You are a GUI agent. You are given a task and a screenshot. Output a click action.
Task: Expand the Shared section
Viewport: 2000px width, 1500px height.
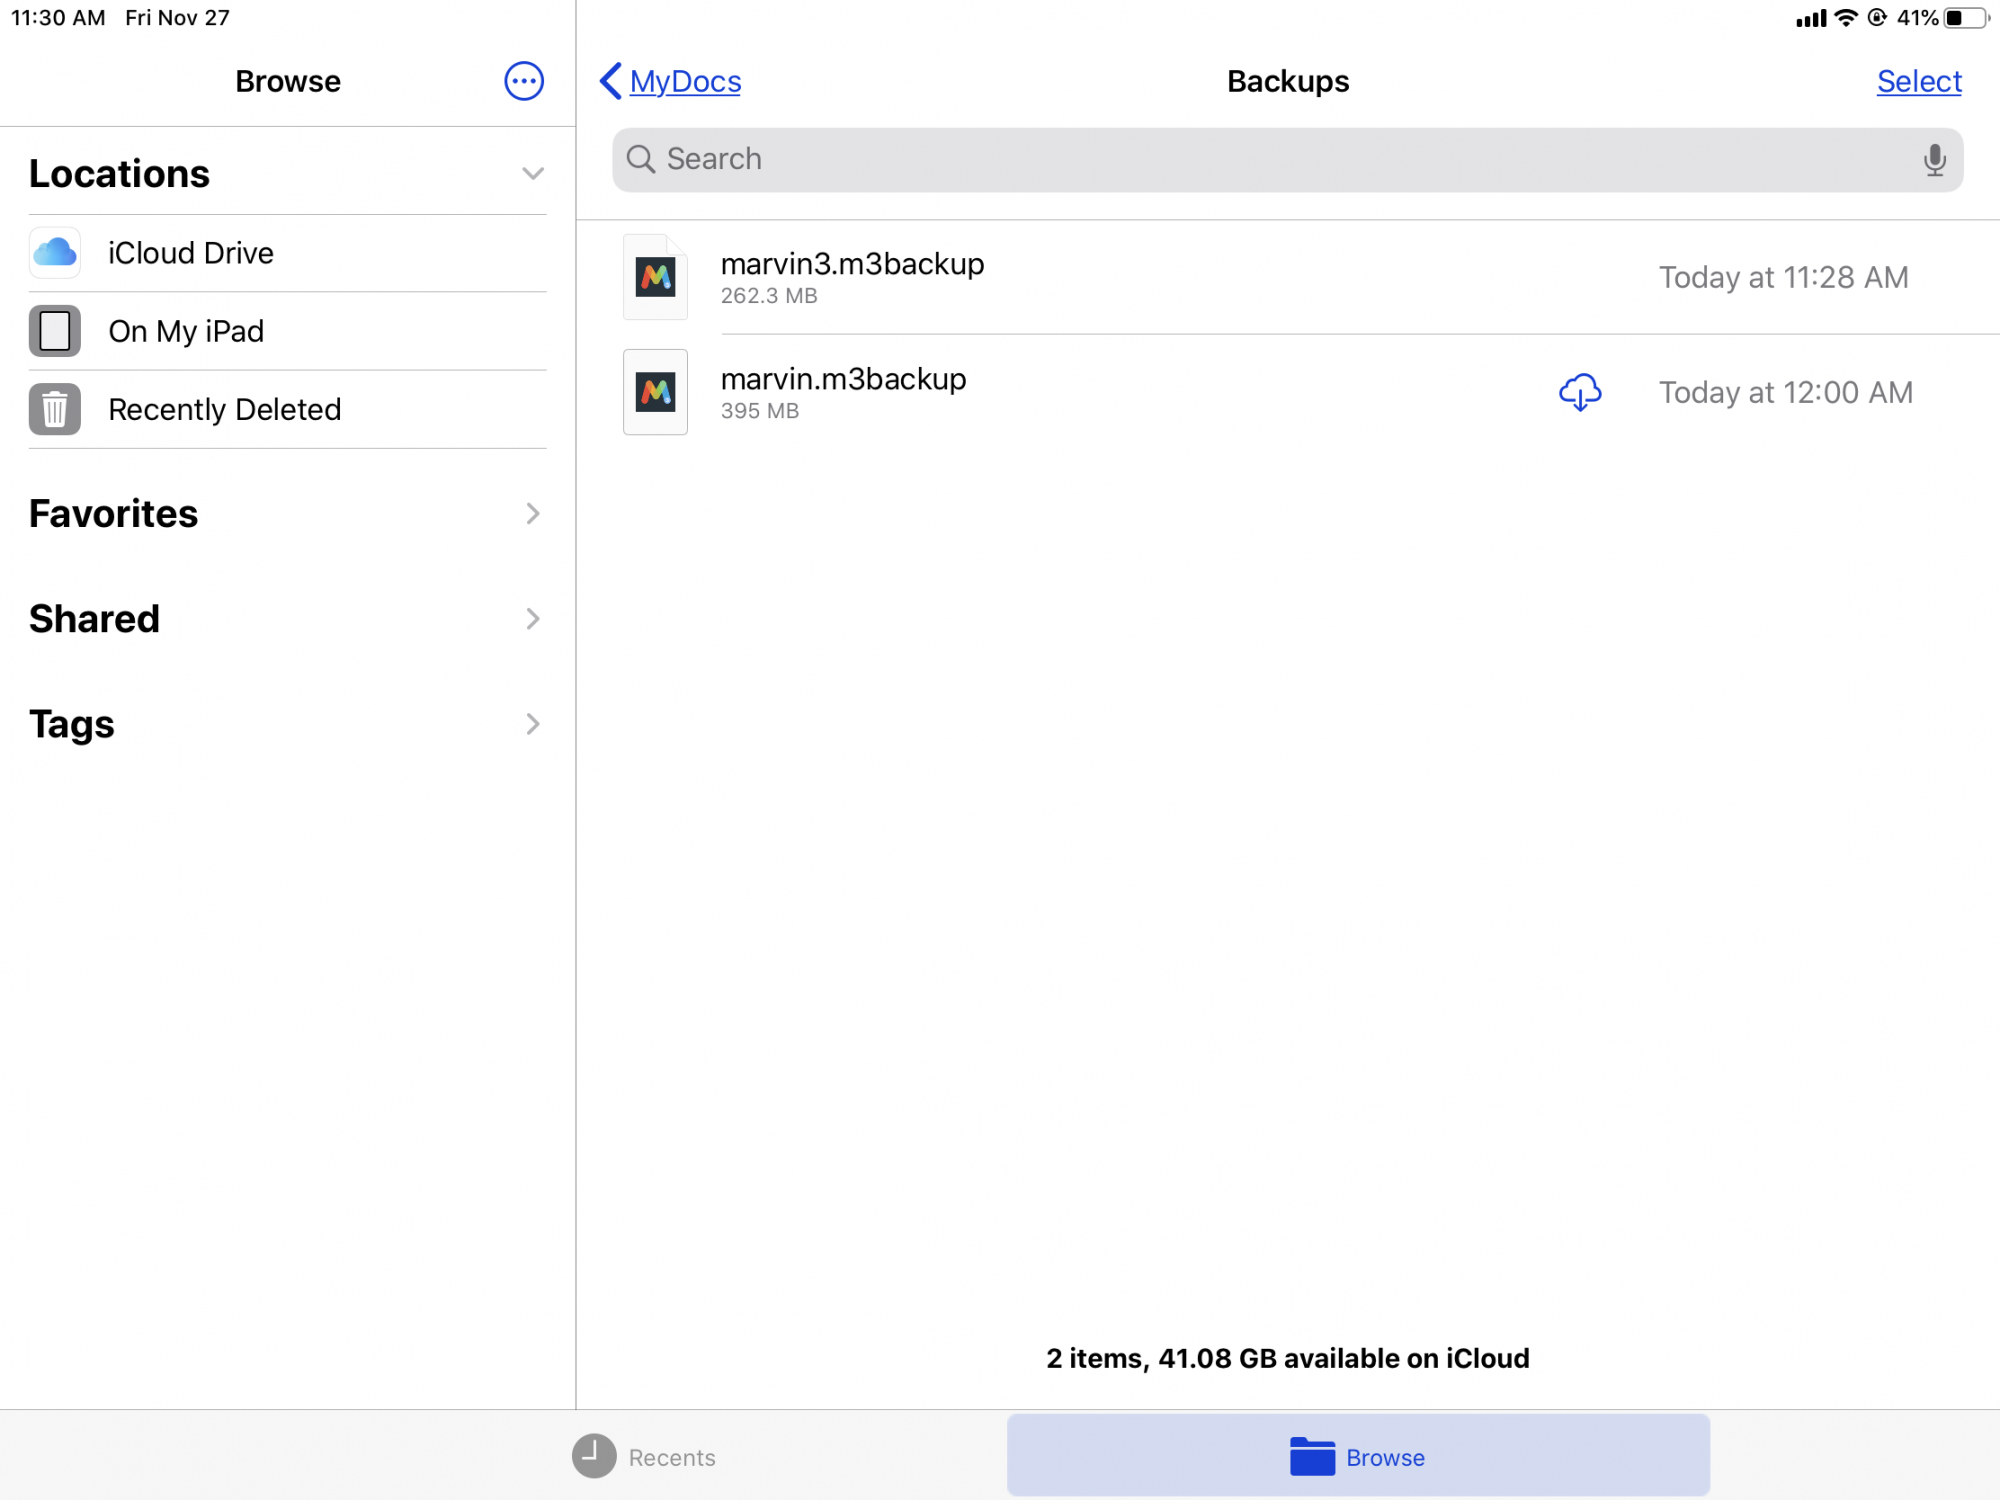tap(532, 619)
